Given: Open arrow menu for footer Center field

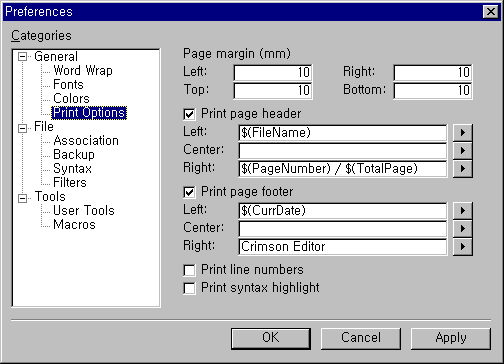Looking at the screenshot, I should pos(463,229).
